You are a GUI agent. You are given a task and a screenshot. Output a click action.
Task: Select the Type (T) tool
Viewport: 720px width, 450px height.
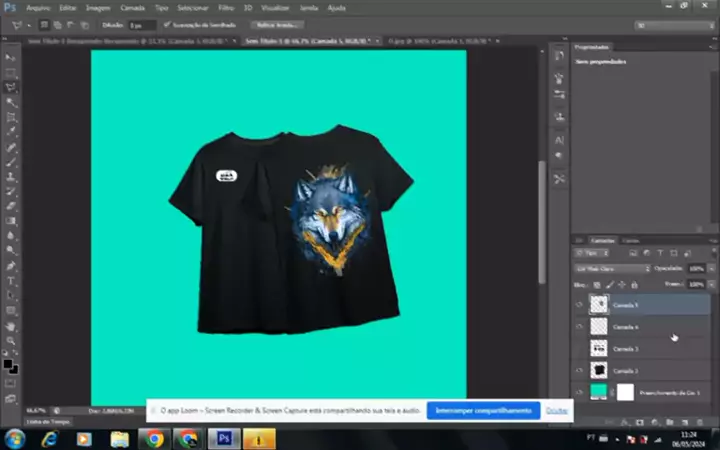coord(11,282)
